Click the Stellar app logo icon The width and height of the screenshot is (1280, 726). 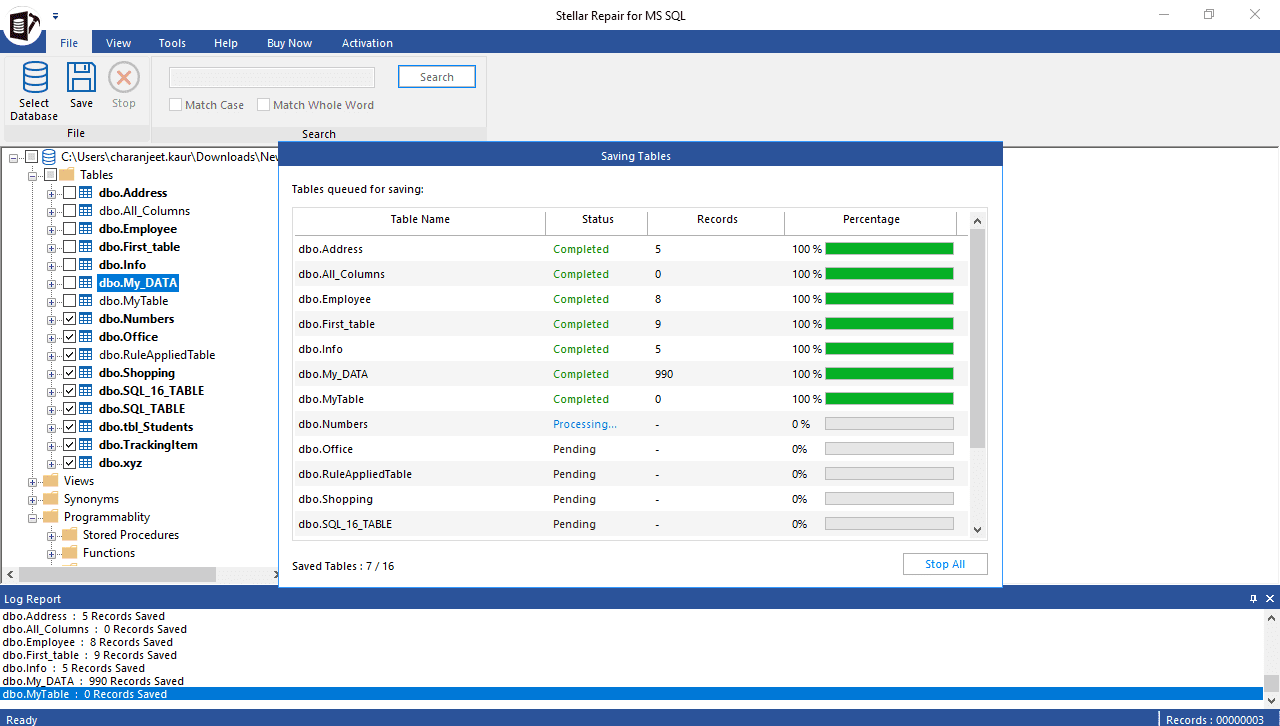(22, 25)
